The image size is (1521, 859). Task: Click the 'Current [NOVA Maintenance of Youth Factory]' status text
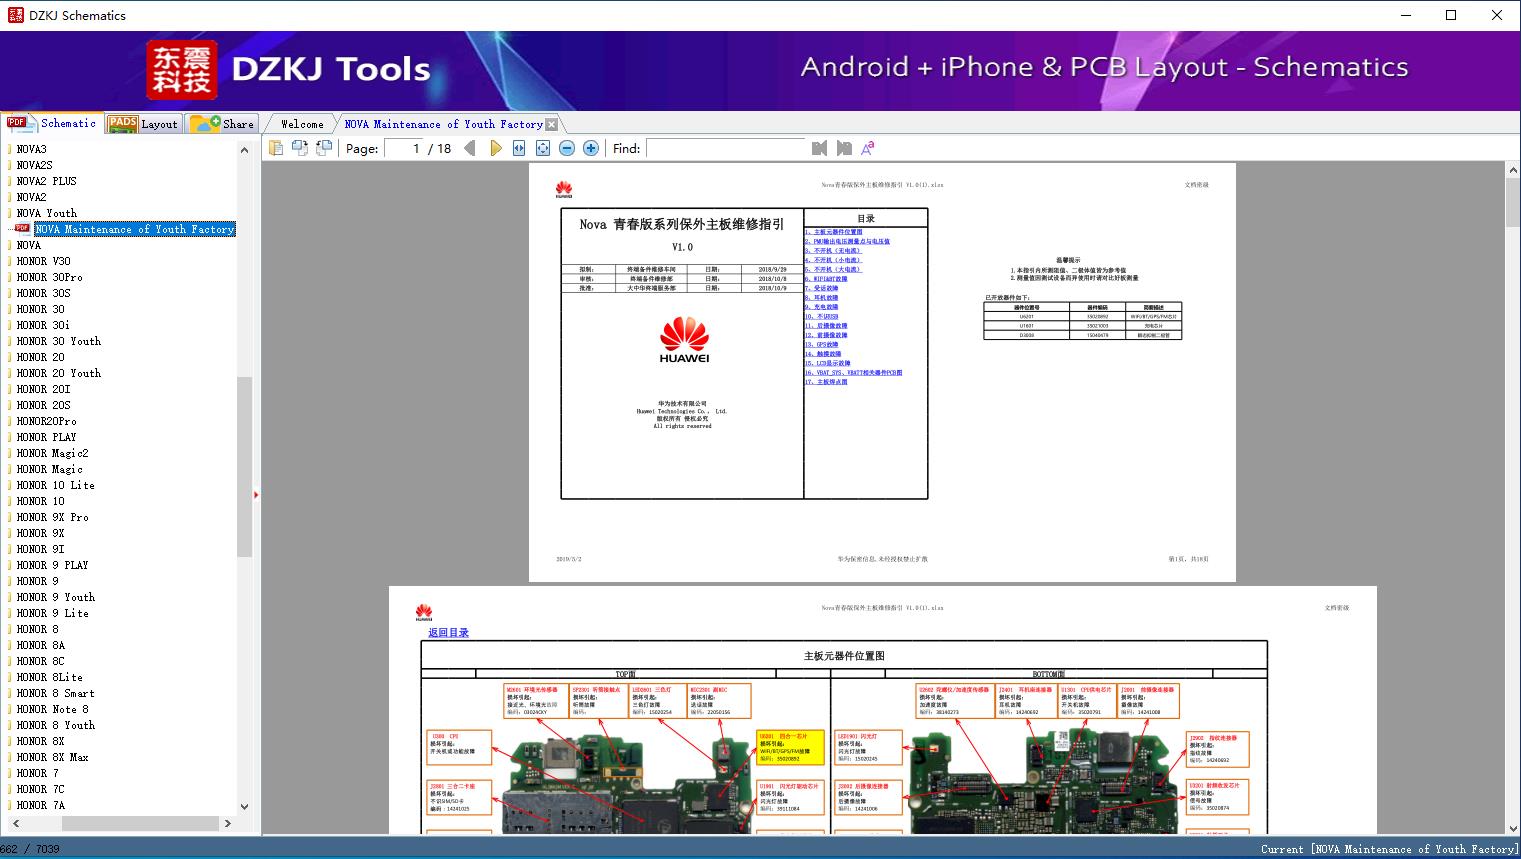(1389, 849)
